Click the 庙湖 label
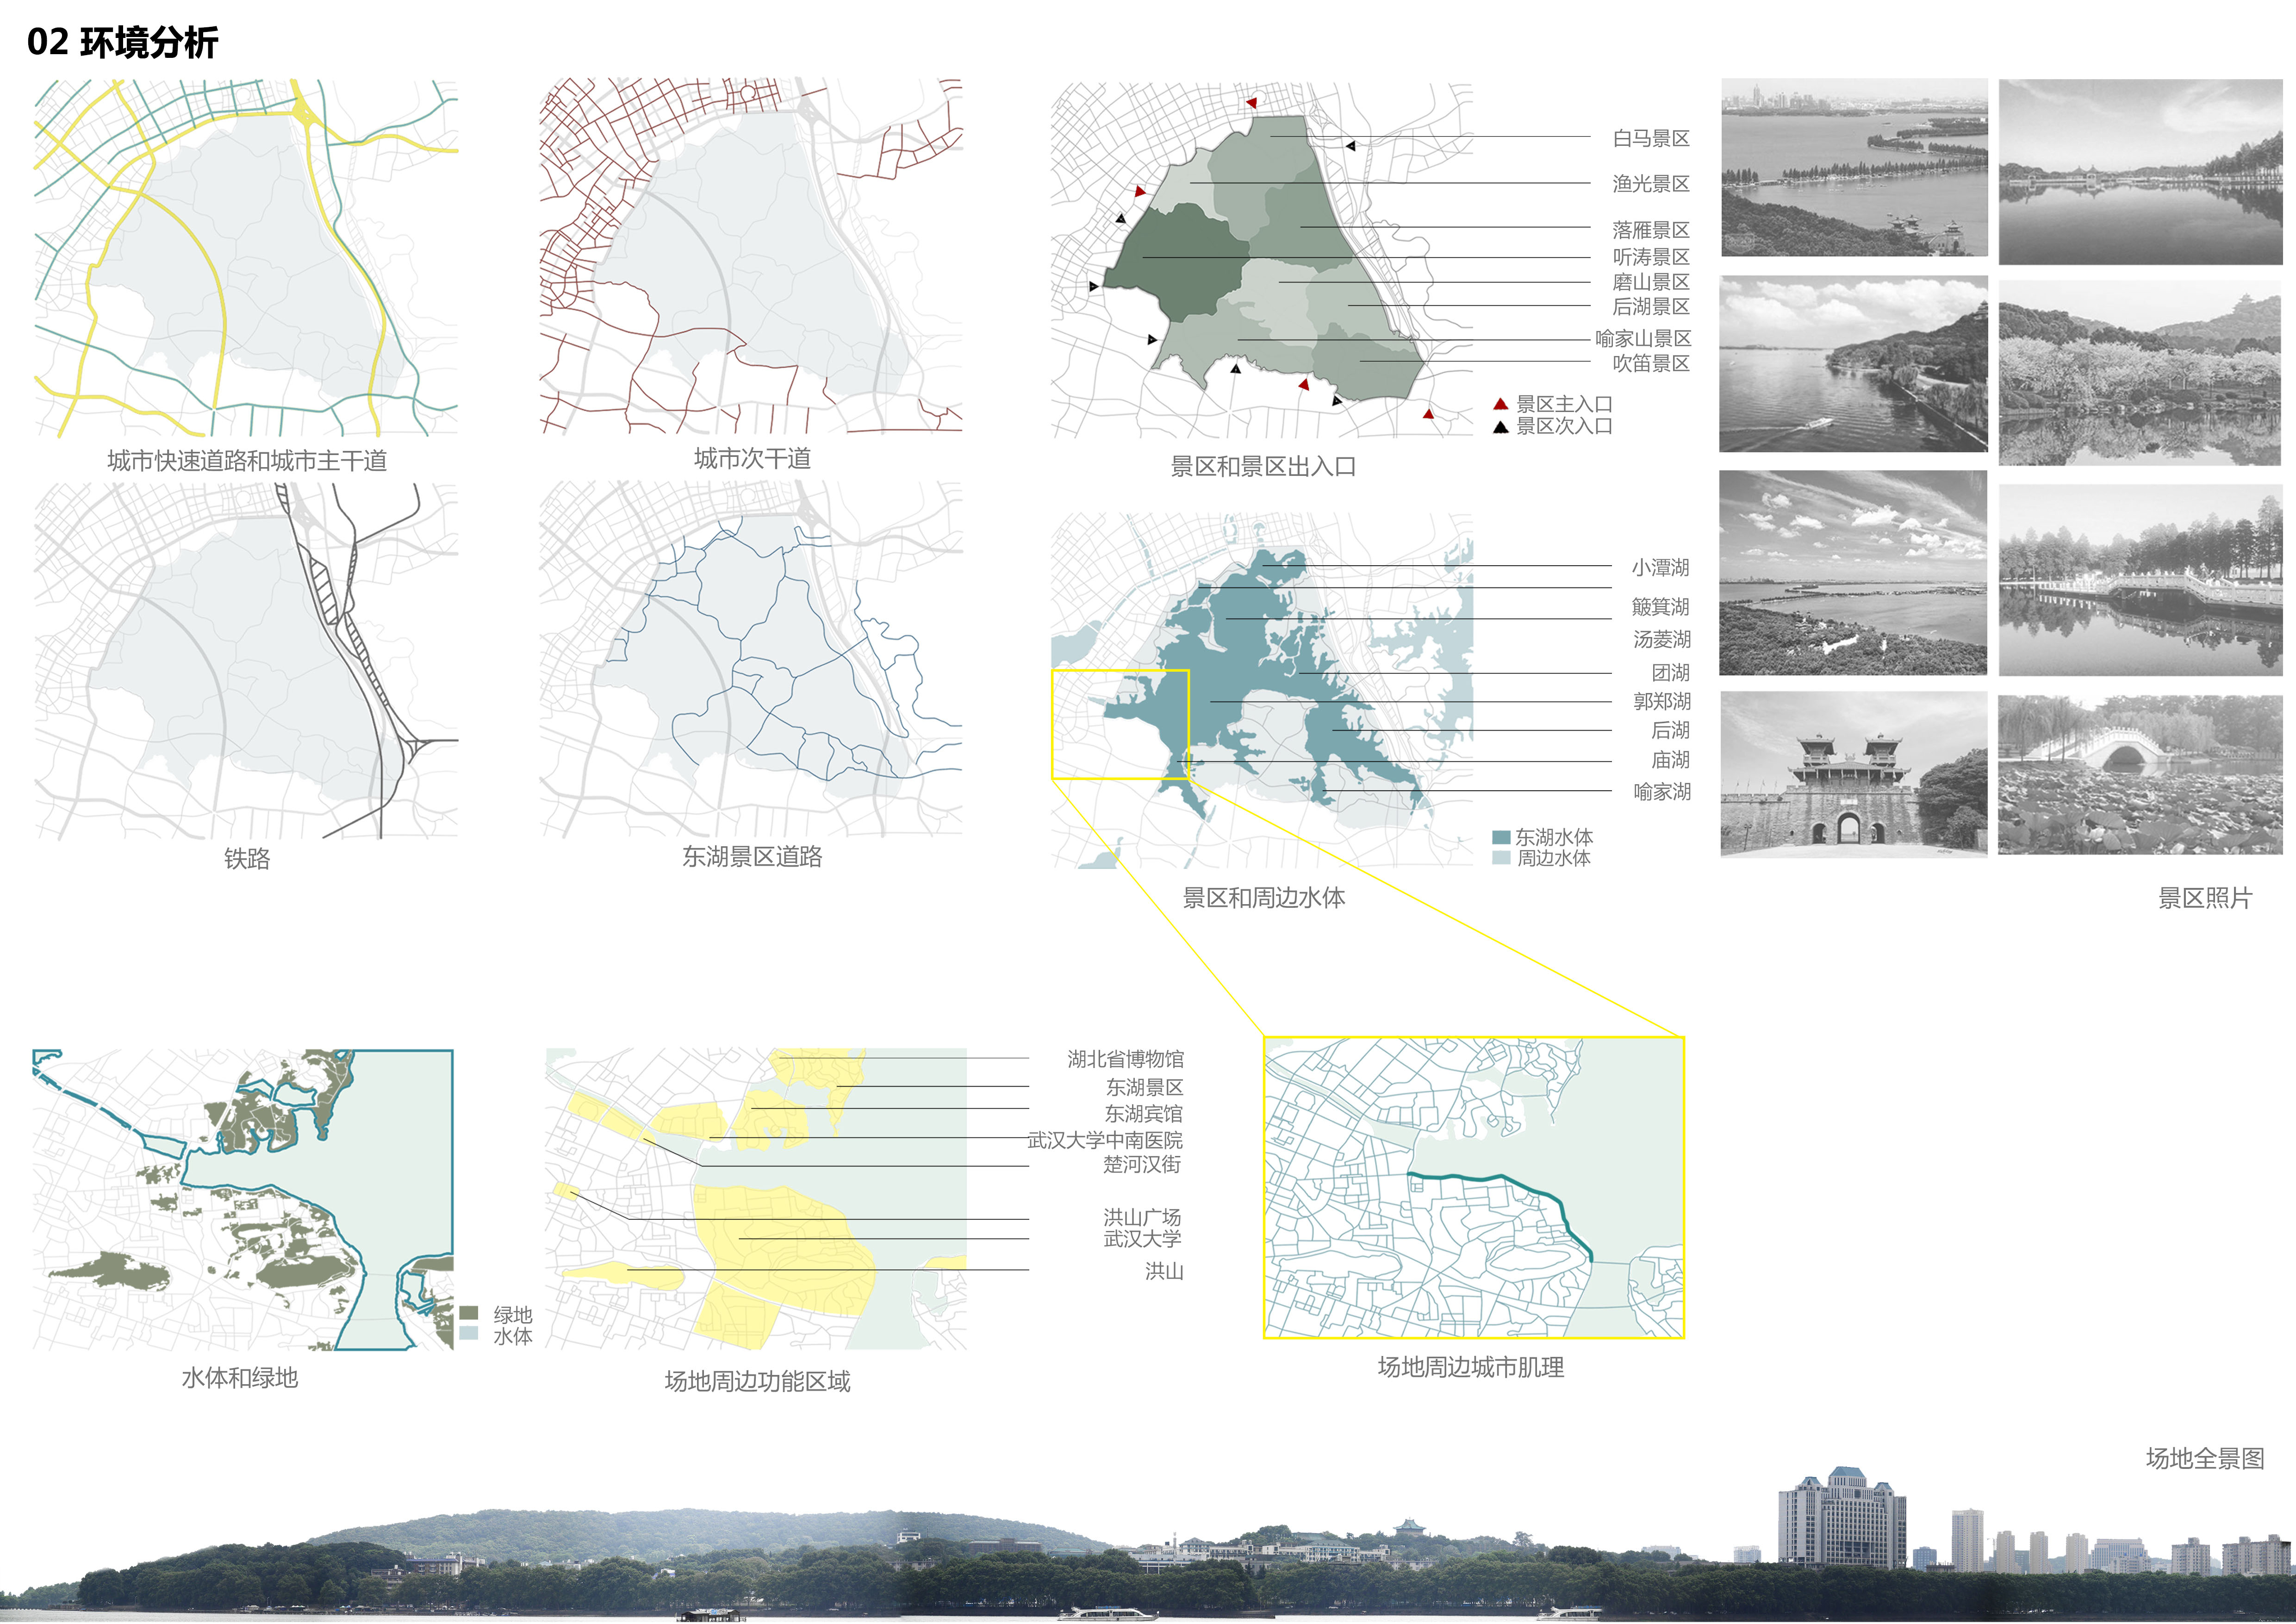 (1671, 760)
